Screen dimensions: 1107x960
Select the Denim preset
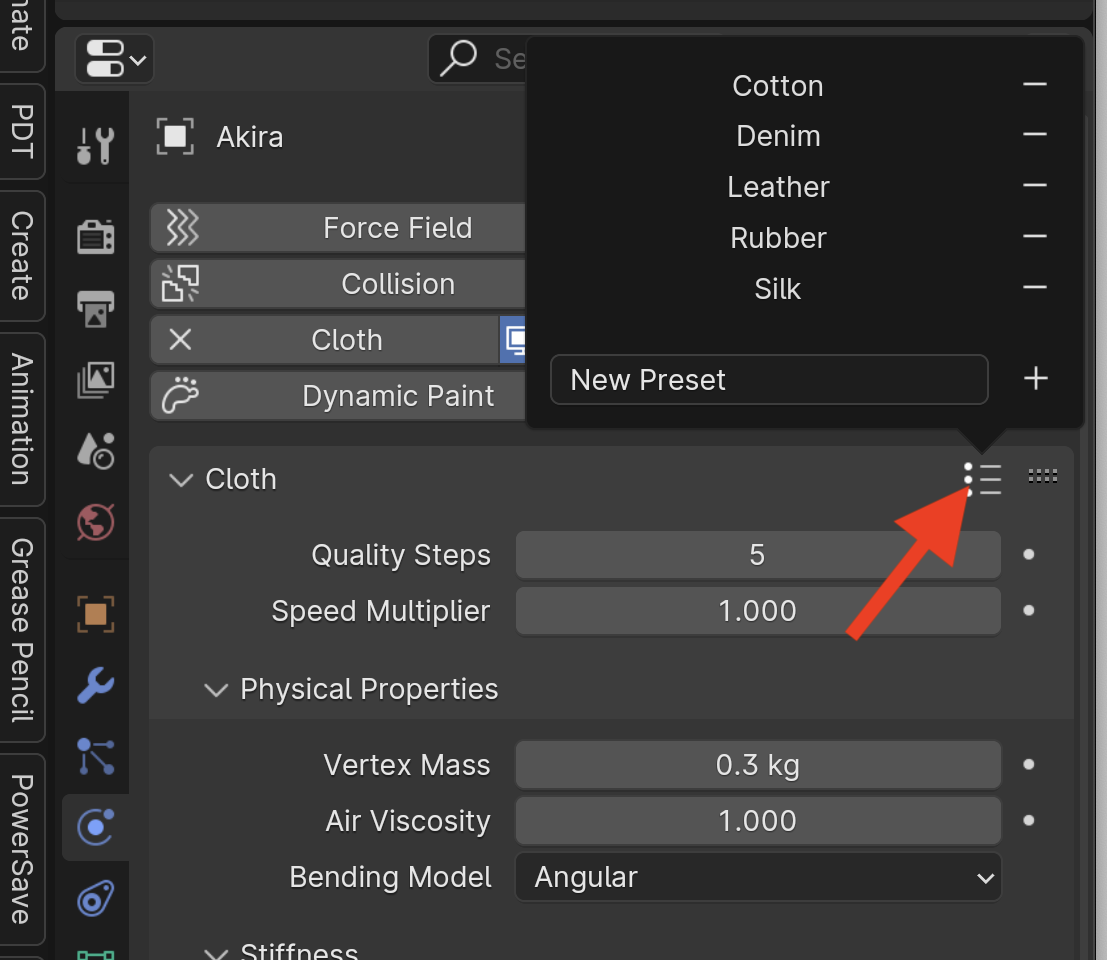click(x=778, y=136)
